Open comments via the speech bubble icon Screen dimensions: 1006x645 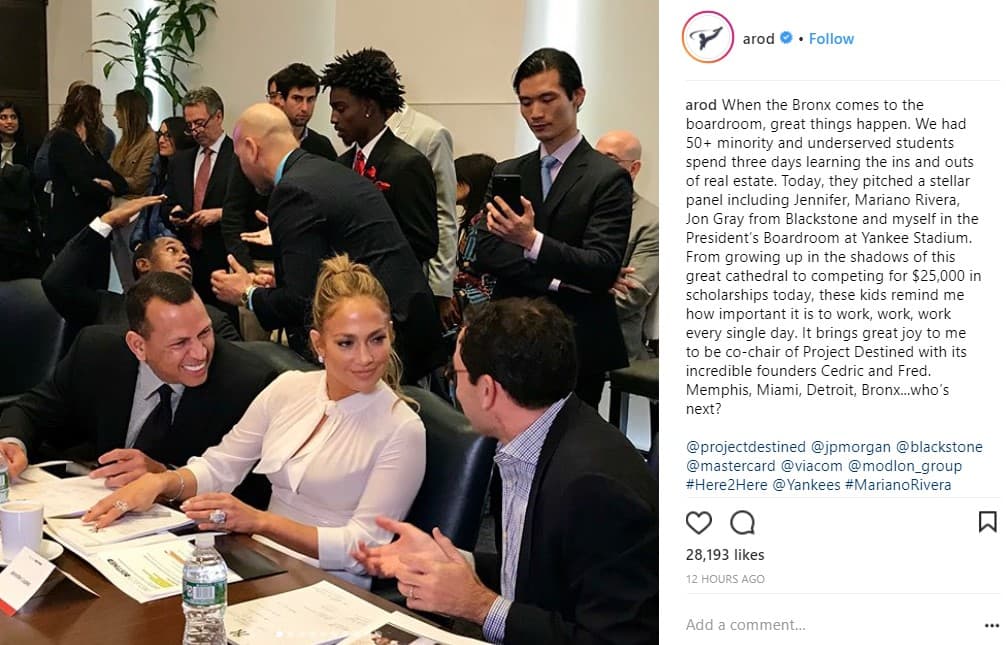coord(742,523)
